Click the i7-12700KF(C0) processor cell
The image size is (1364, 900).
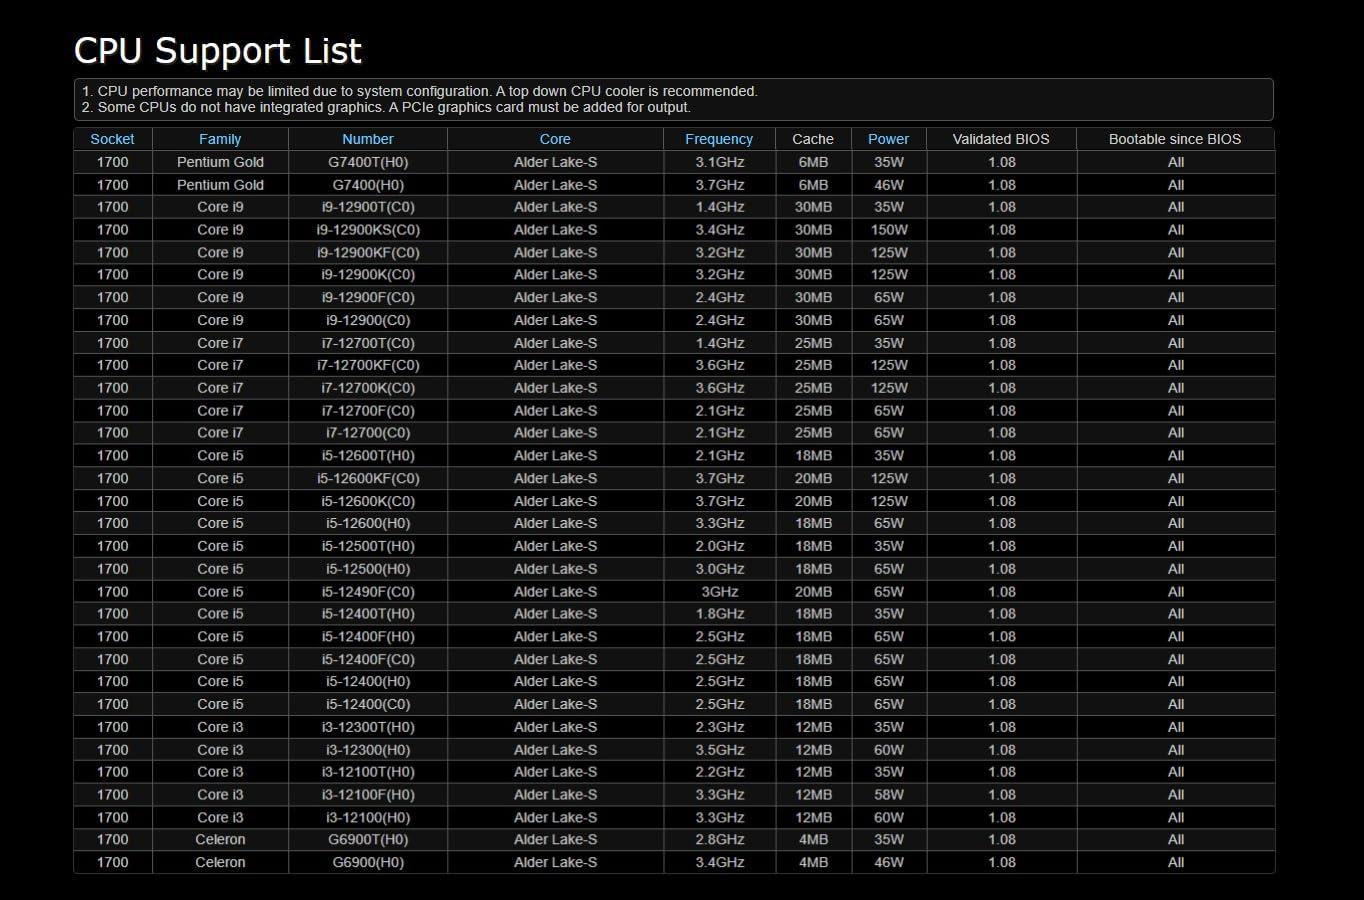point(368,365)
